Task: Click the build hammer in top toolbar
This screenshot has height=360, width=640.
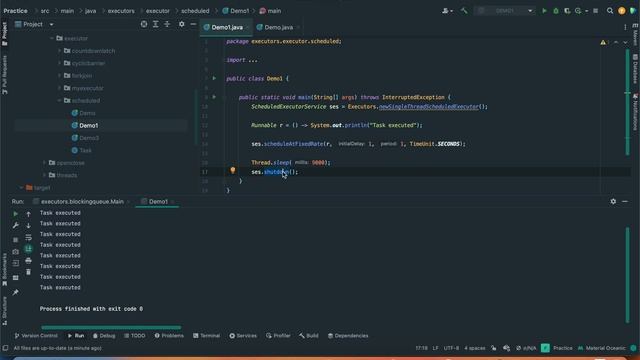Action: click(464, 11)
